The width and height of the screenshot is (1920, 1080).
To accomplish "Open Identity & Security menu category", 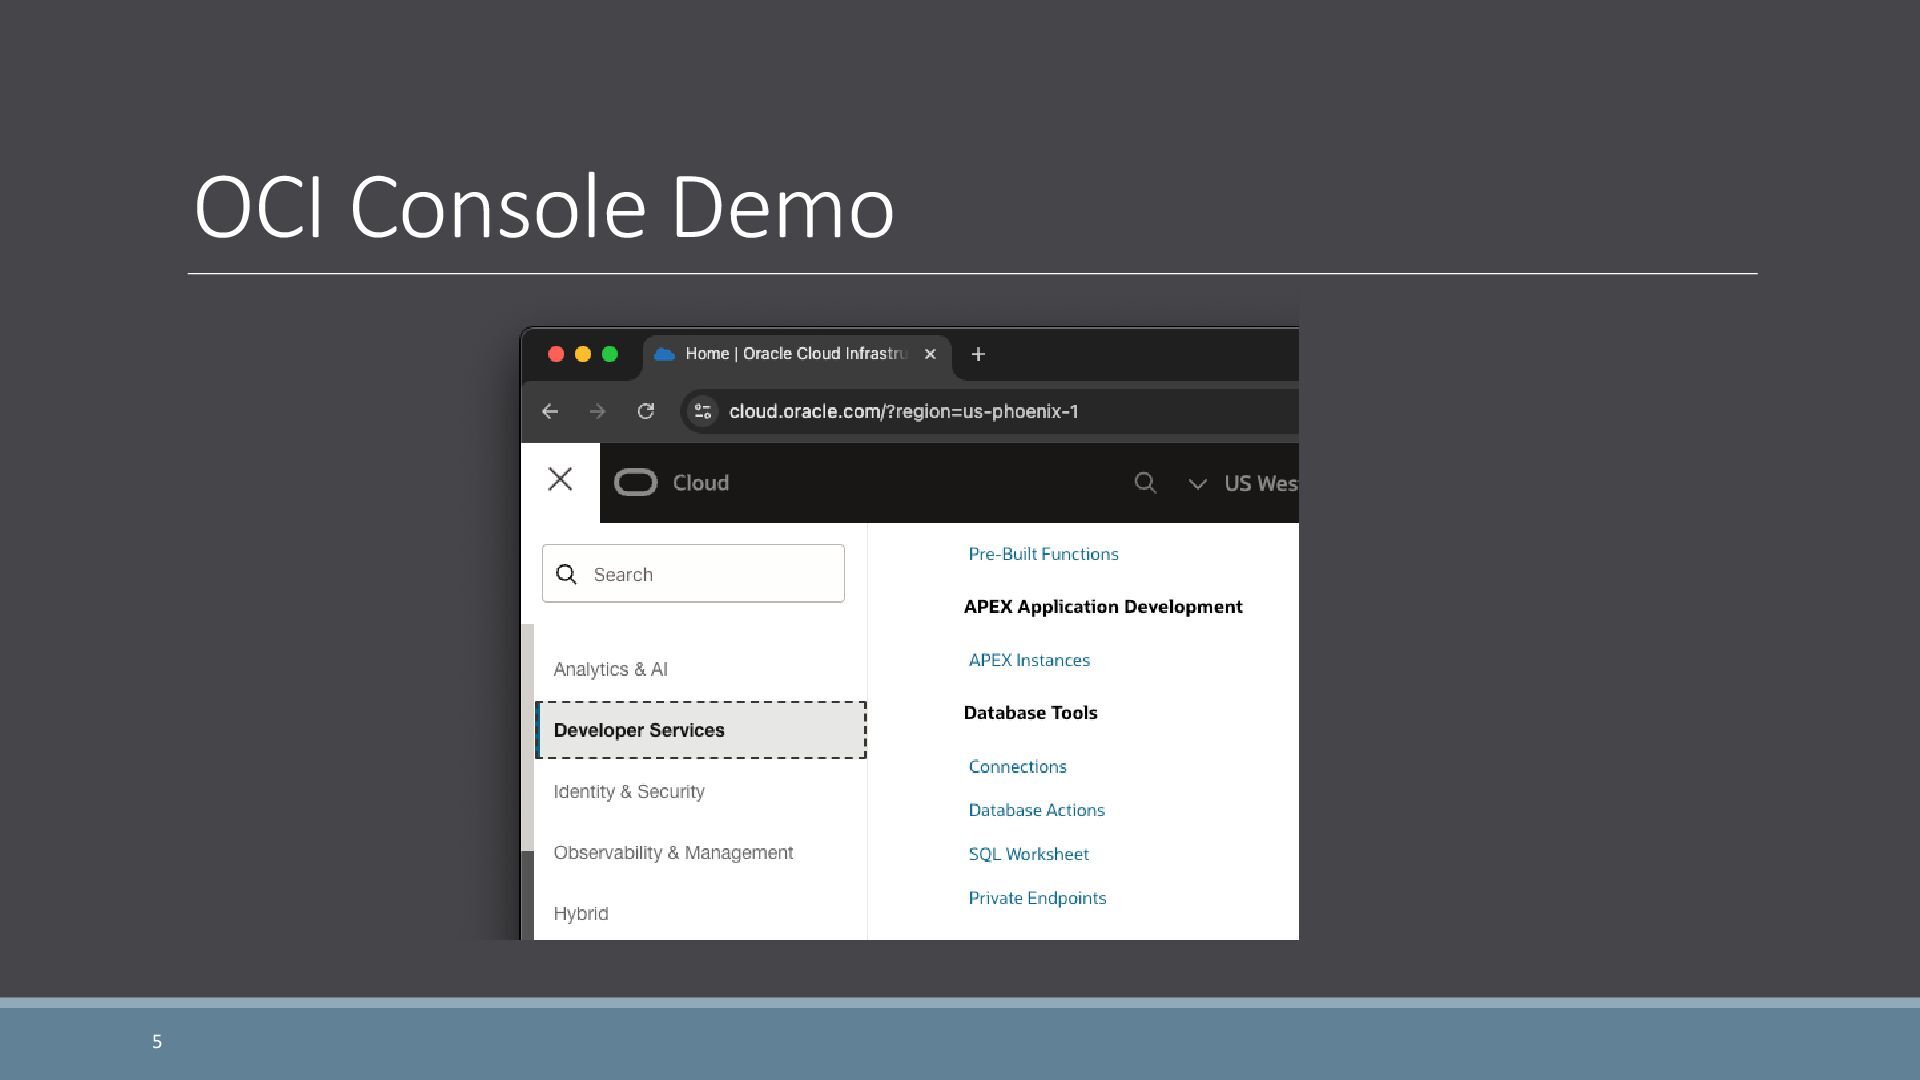I will pos(629,791).
